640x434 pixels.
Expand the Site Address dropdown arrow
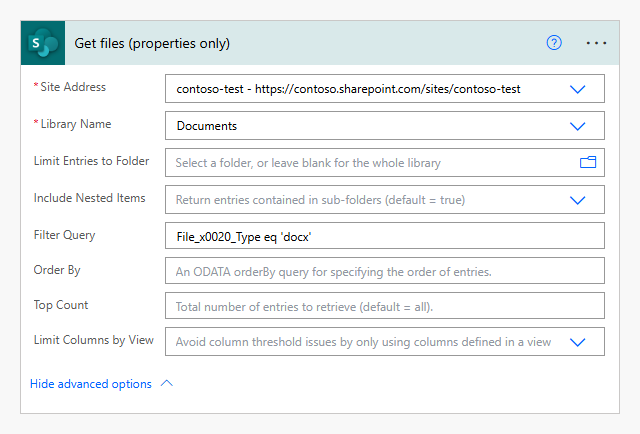(578, 89)
